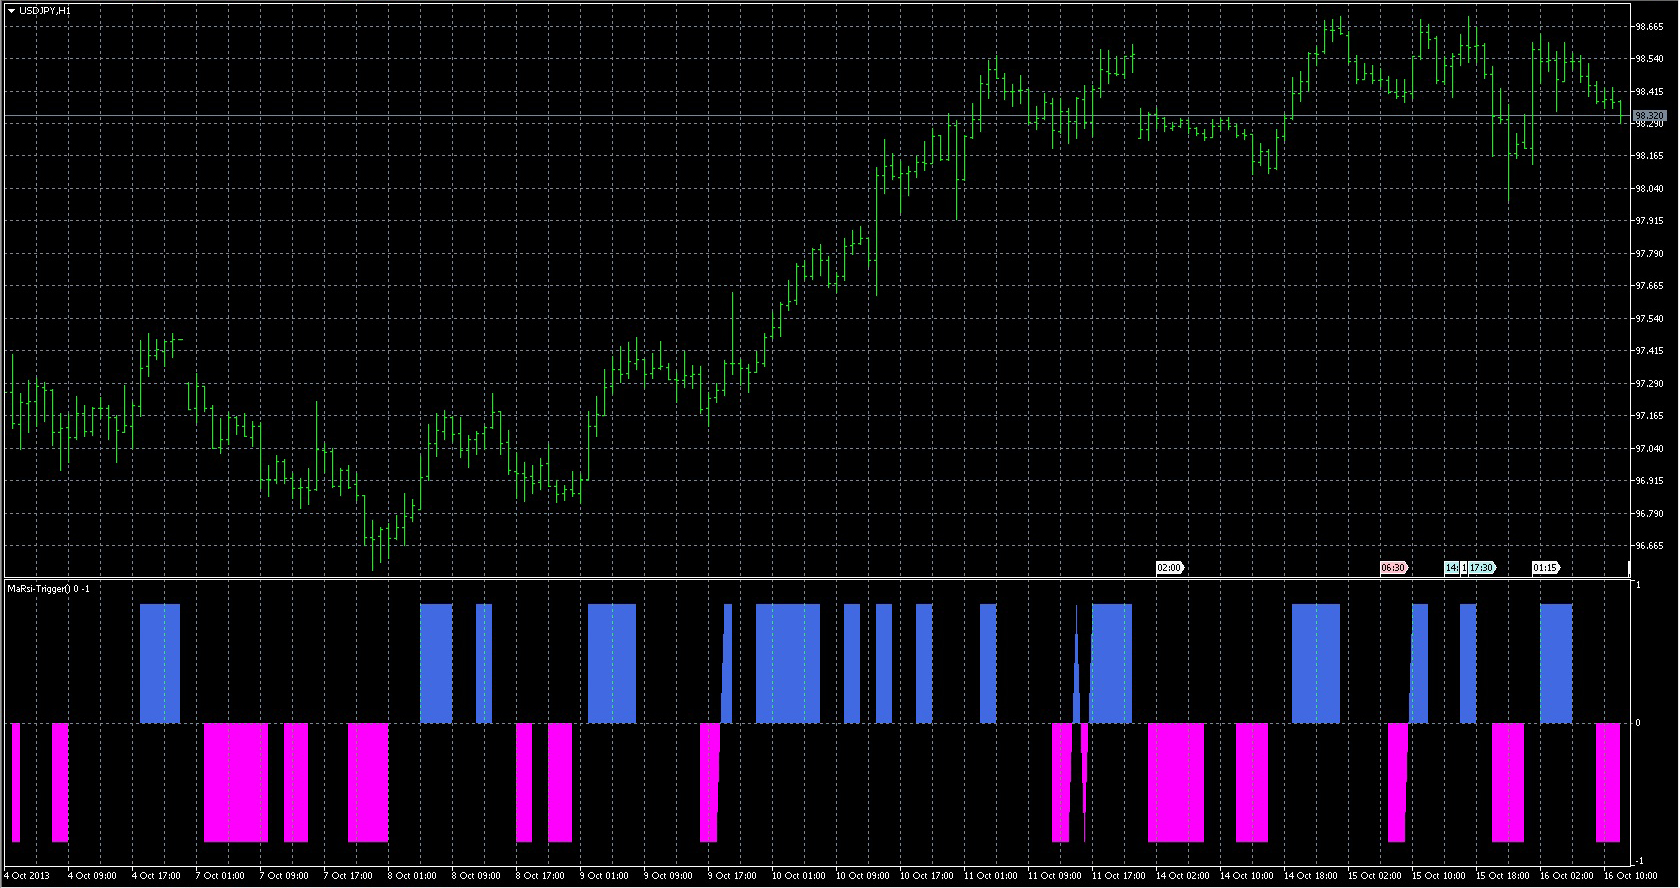
Task: Click the 8 Oct 01:00 time label
Action: tap(411, 876)
